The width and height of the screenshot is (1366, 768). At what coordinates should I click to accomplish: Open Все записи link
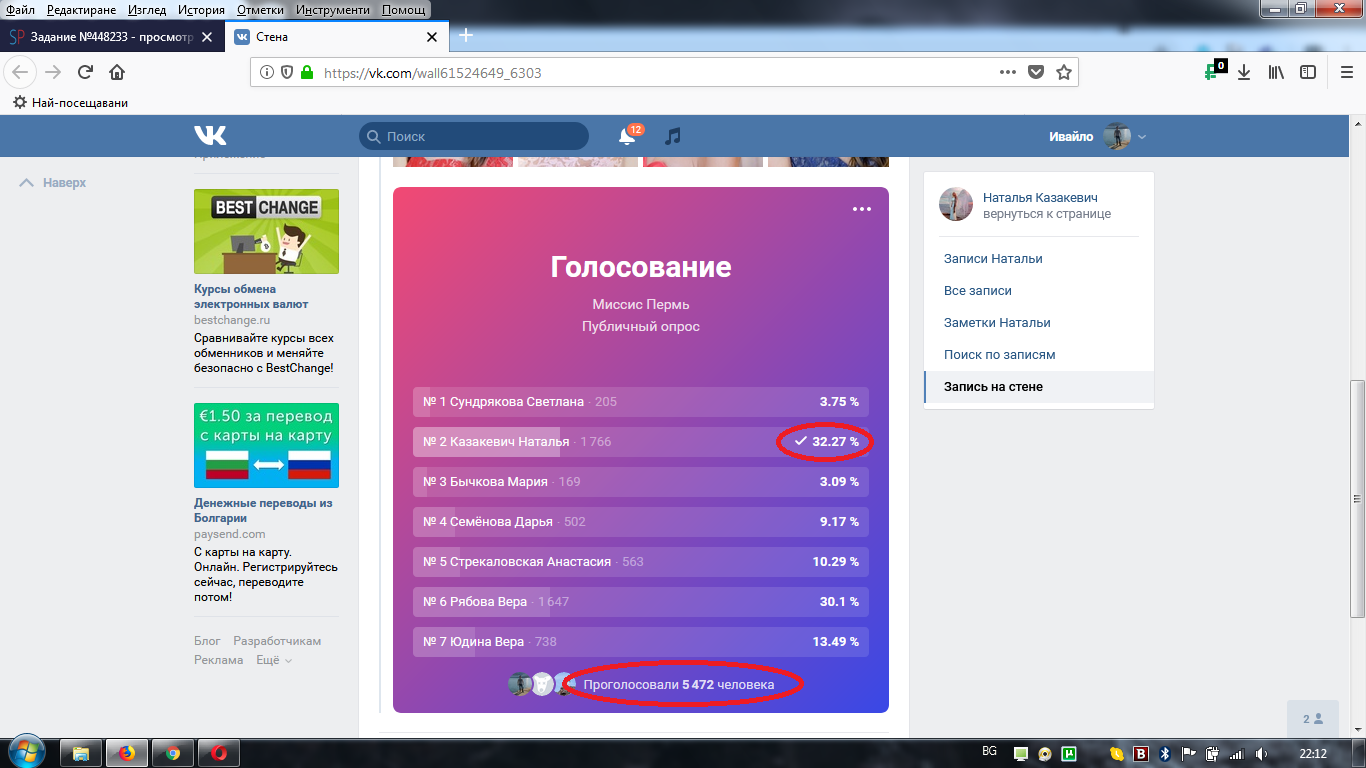point(978,291)
